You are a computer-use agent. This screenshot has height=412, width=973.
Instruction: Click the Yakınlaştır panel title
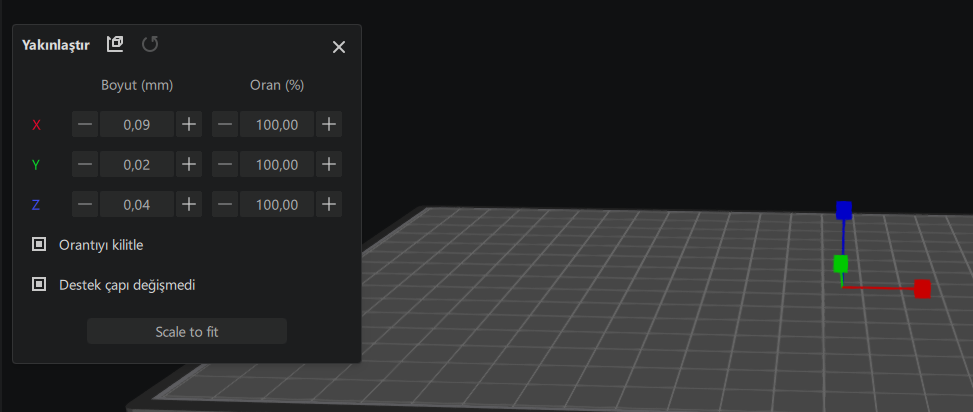[x=56, y=45]
